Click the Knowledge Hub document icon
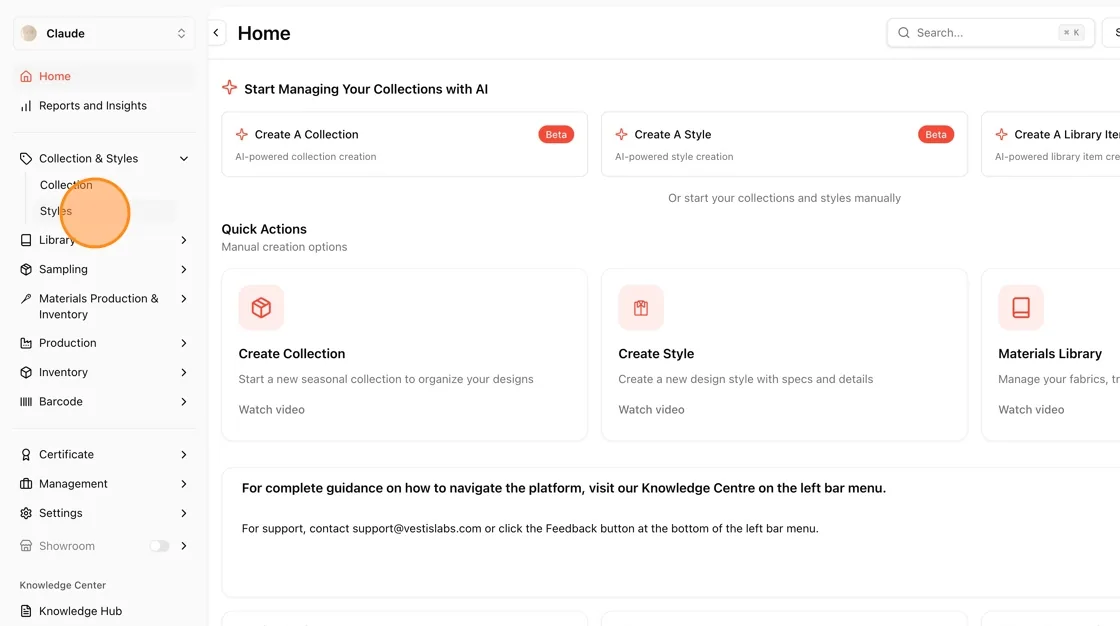Viewport: 1120px width, 626px height. [26, 611]
